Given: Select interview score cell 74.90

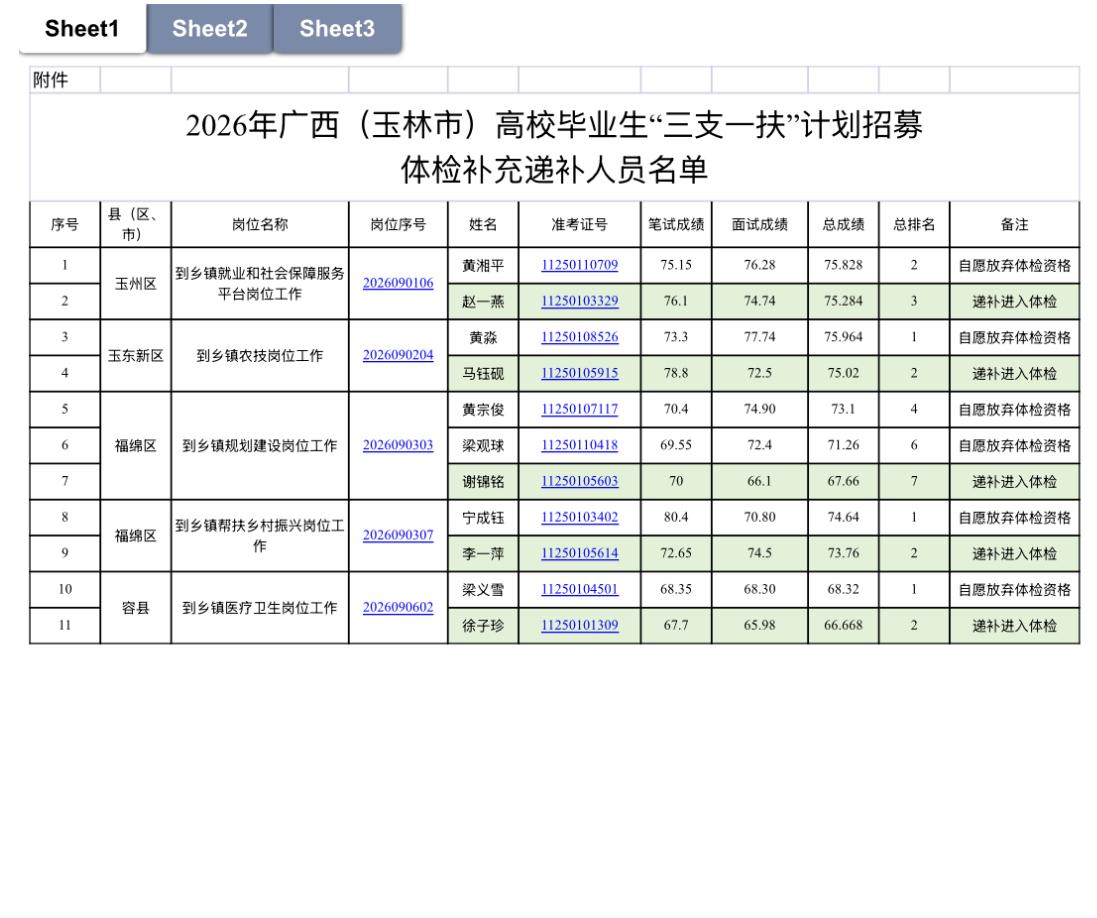Looking at the screenshot, I should click(760, 409).
